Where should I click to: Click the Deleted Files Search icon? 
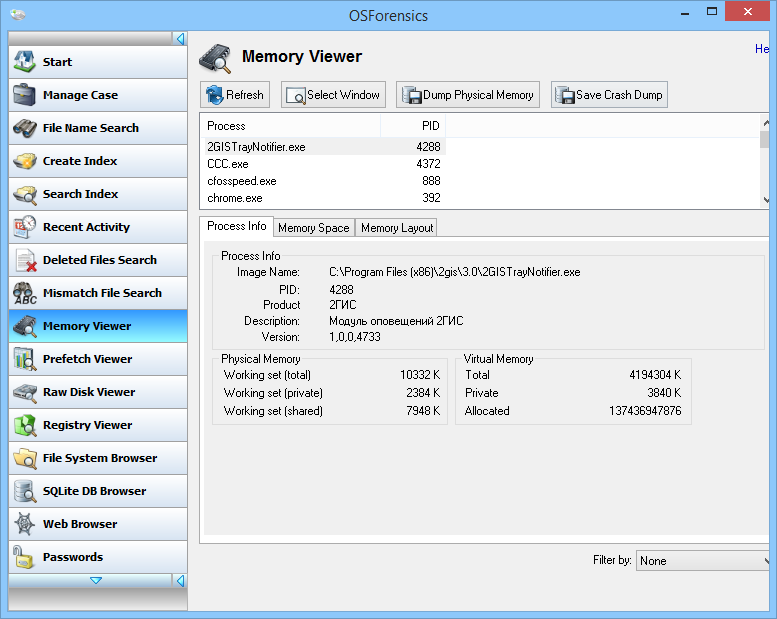click(x=25, y=260)
